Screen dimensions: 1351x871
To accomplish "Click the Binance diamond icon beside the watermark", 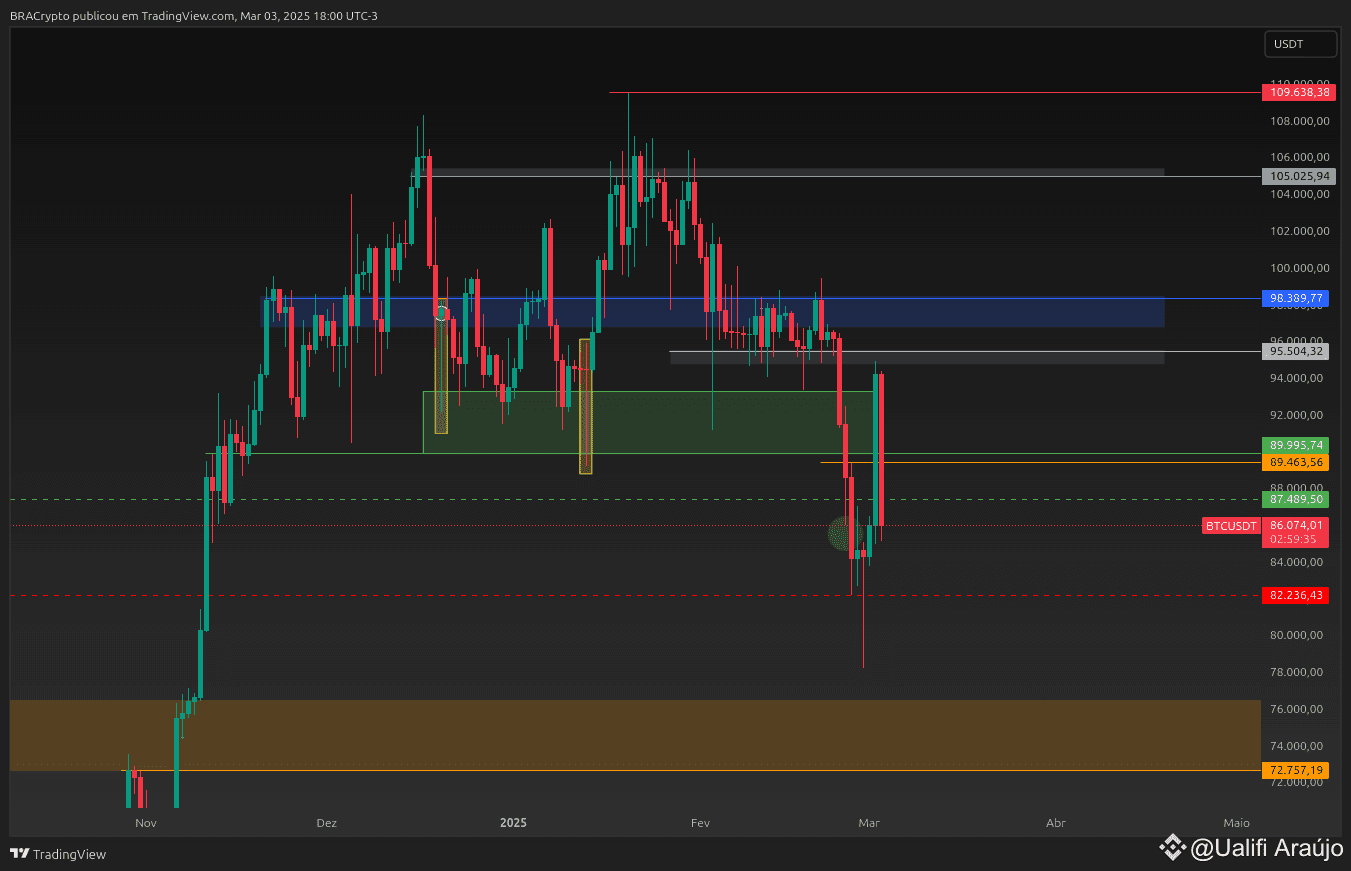I will click(x=1172, y=847).
